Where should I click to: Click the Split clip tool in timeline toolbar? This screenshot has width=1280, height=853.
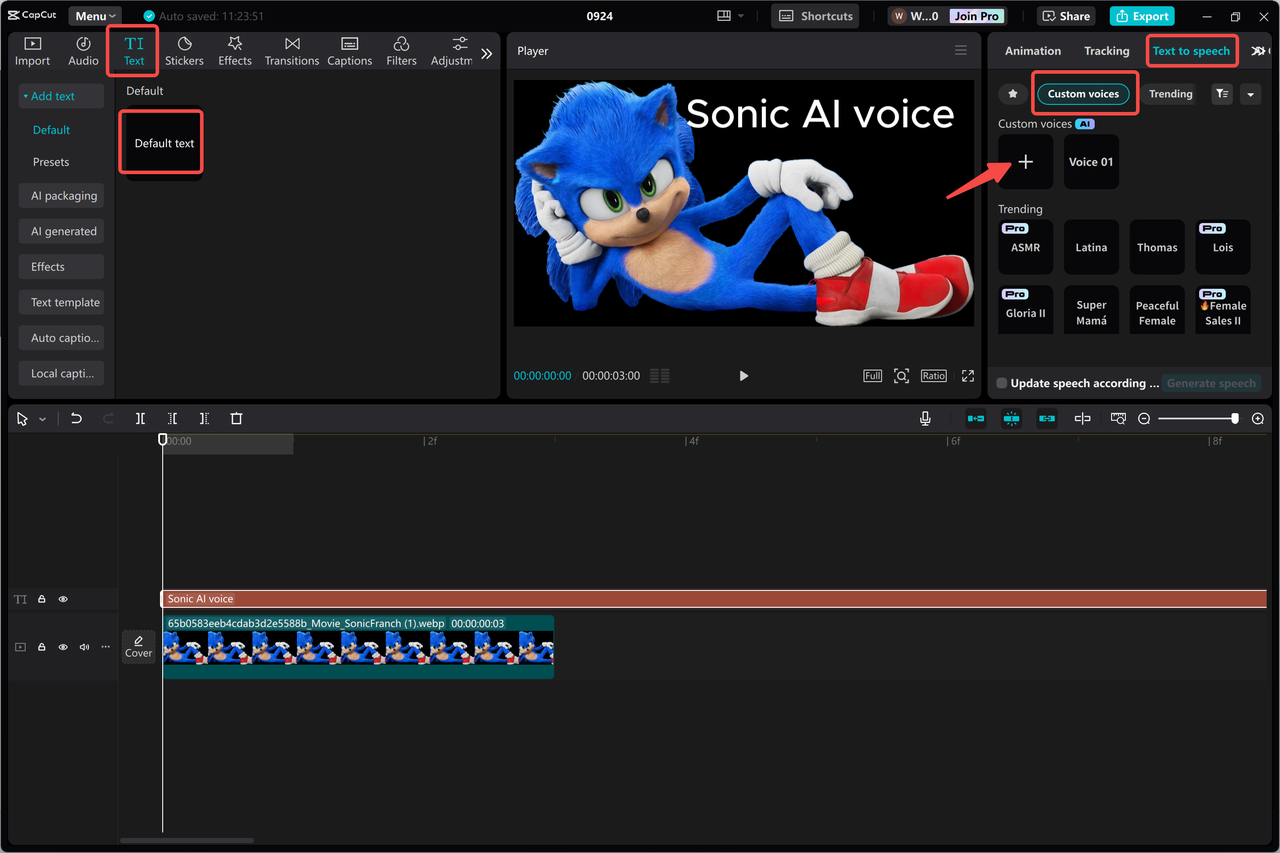[x=140, y=418]
